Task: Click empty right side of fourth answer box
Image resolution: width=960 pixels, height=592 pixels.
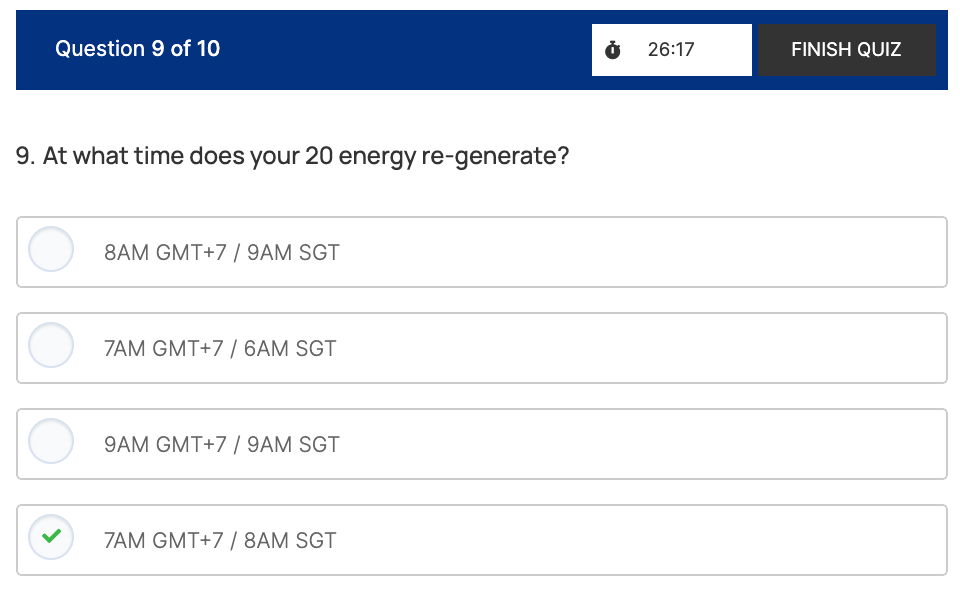Action: [700, 540]
